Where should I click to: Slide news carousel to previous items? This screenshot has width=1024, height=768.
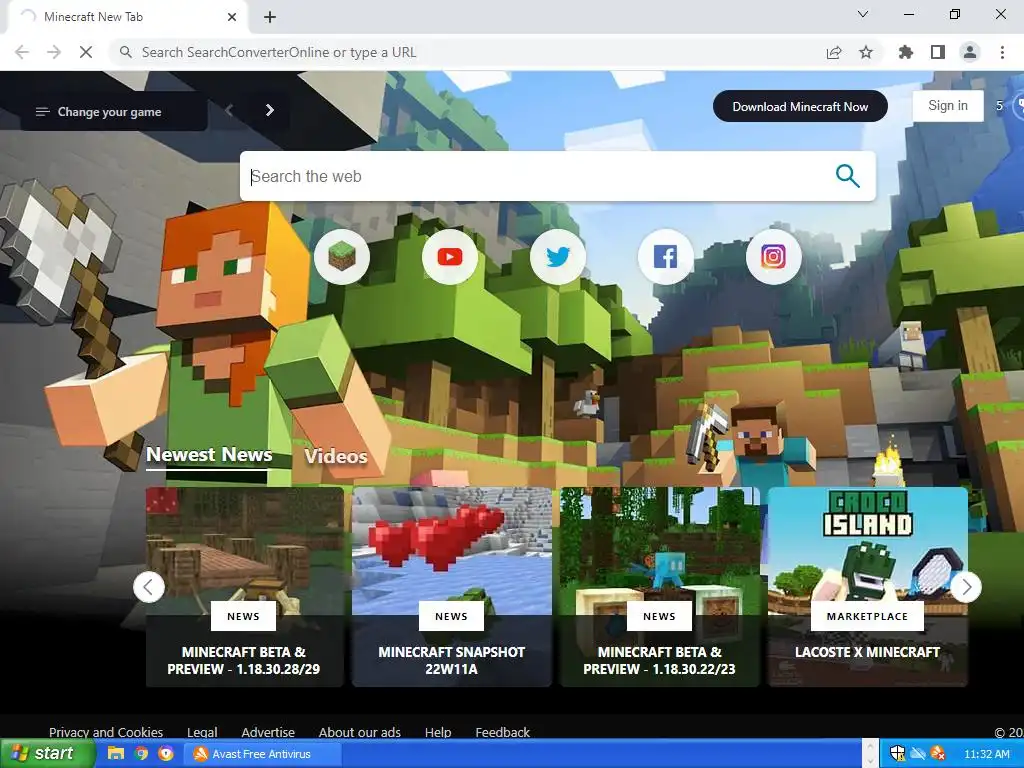(149, 587)
